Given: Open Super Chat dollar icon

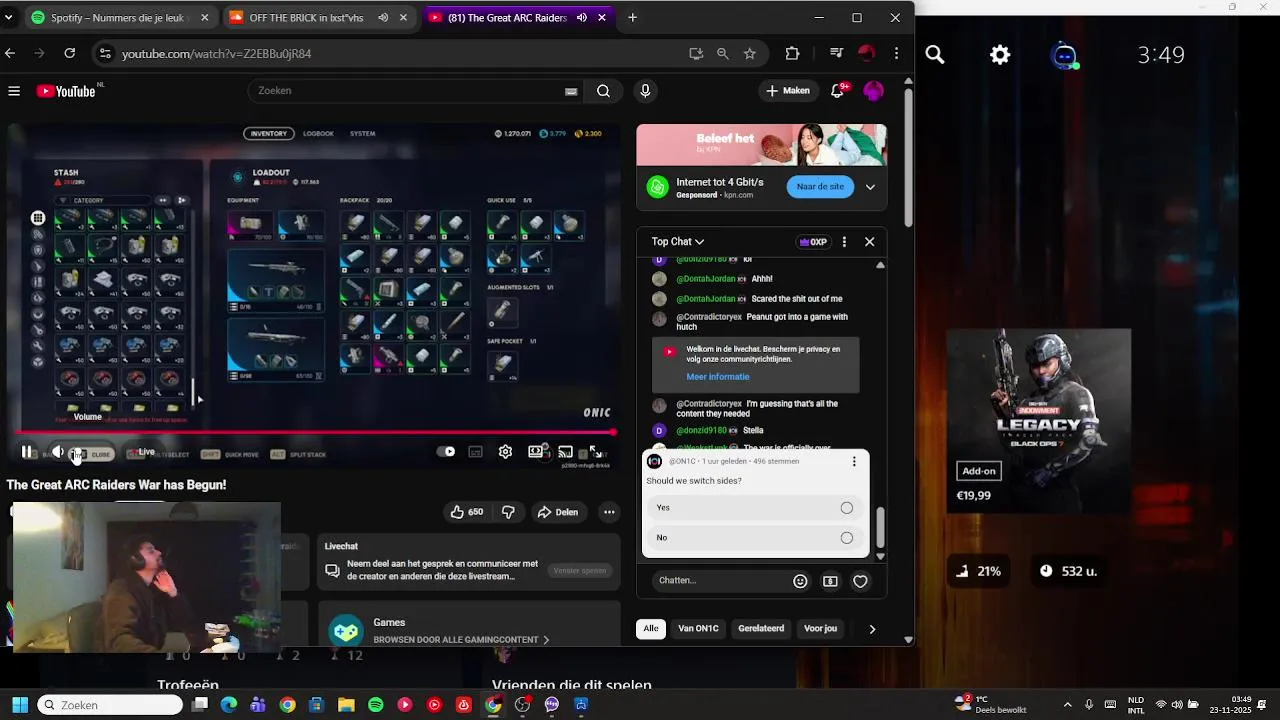Looking at the screenshot, I should (x=830, y=581).
